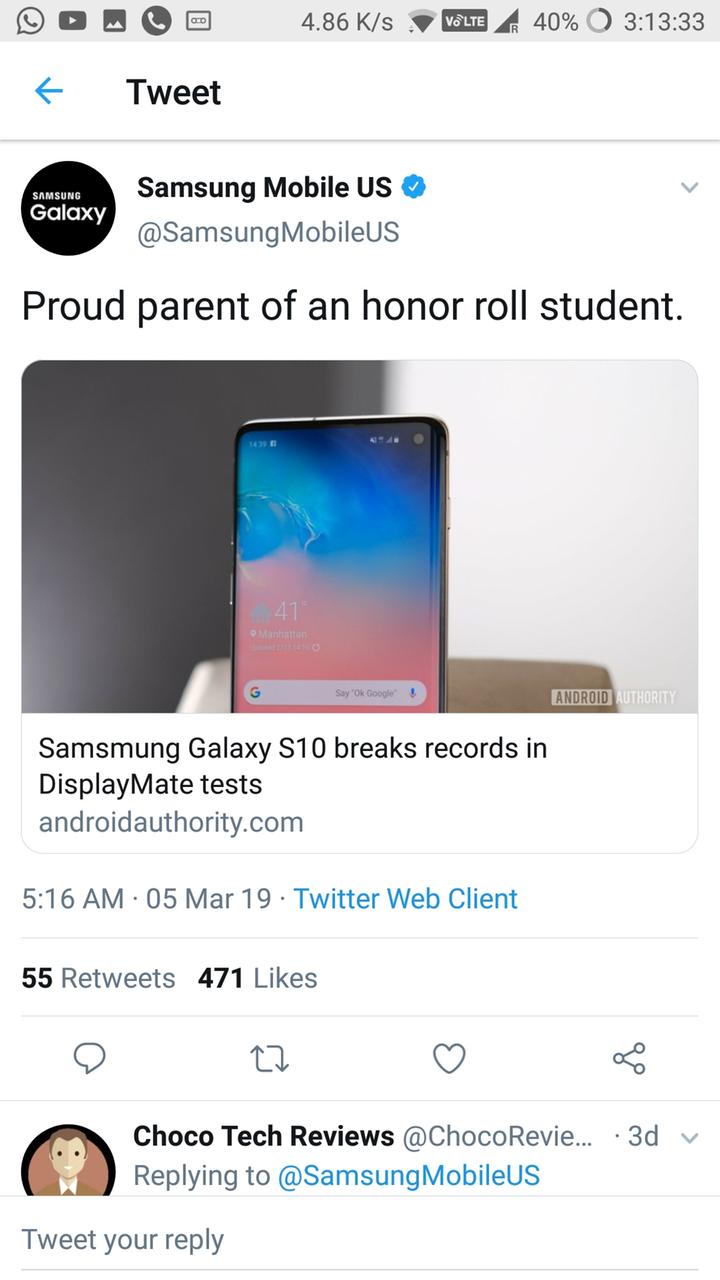The height and width of the screenshot is (1280, 720).
Task: Open Samsung Galaxy profile picture
Action: [x=68, y=208]
